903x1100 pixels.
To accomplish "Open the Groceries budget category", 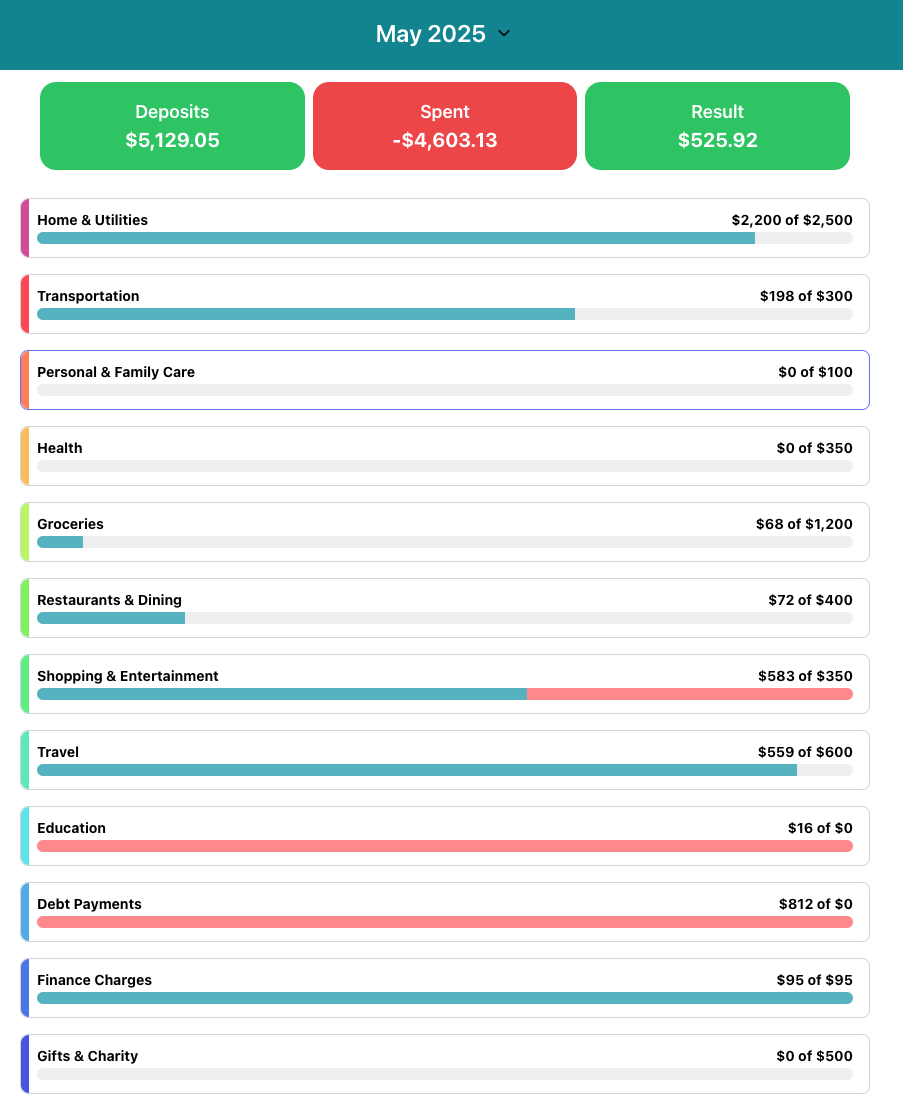I will pos(444,532).
